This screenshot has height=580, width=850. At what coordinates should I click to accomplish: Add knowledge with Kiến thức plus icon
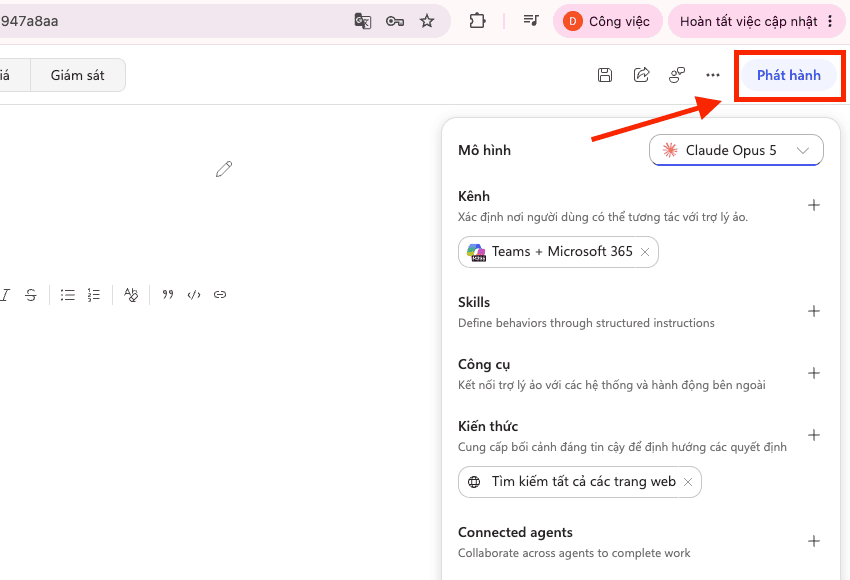(814, 435)
